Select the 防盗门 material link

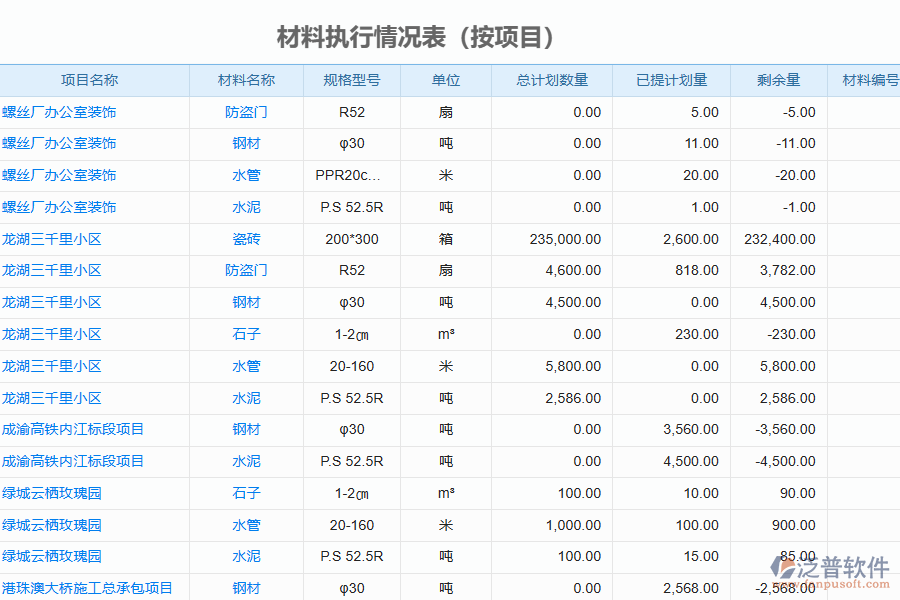point(246,112)
